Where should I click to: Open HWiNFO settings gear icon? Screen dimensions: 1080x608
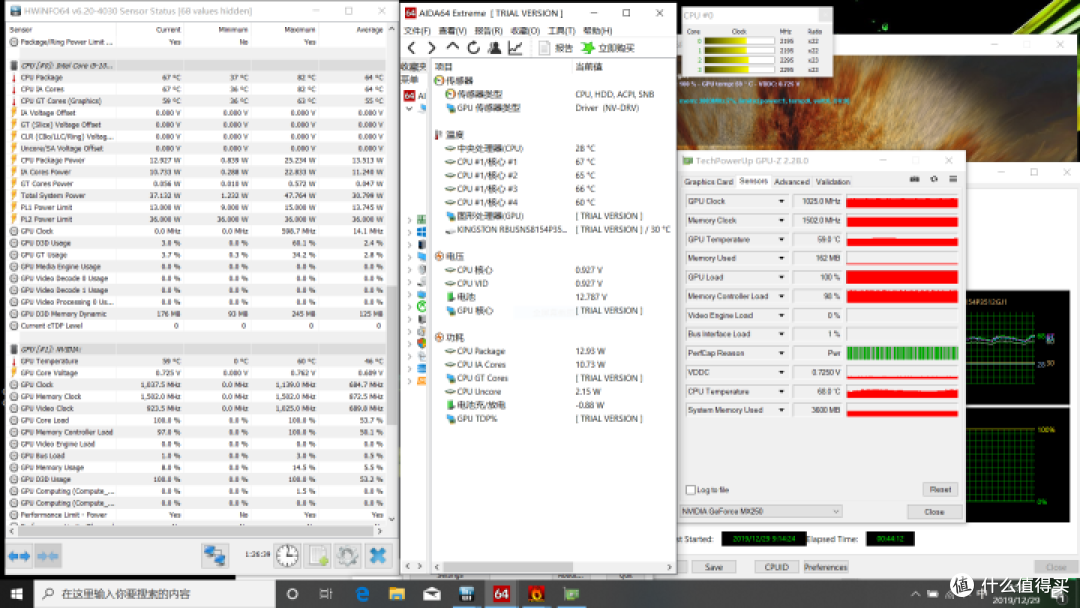(x=347, y=555)
